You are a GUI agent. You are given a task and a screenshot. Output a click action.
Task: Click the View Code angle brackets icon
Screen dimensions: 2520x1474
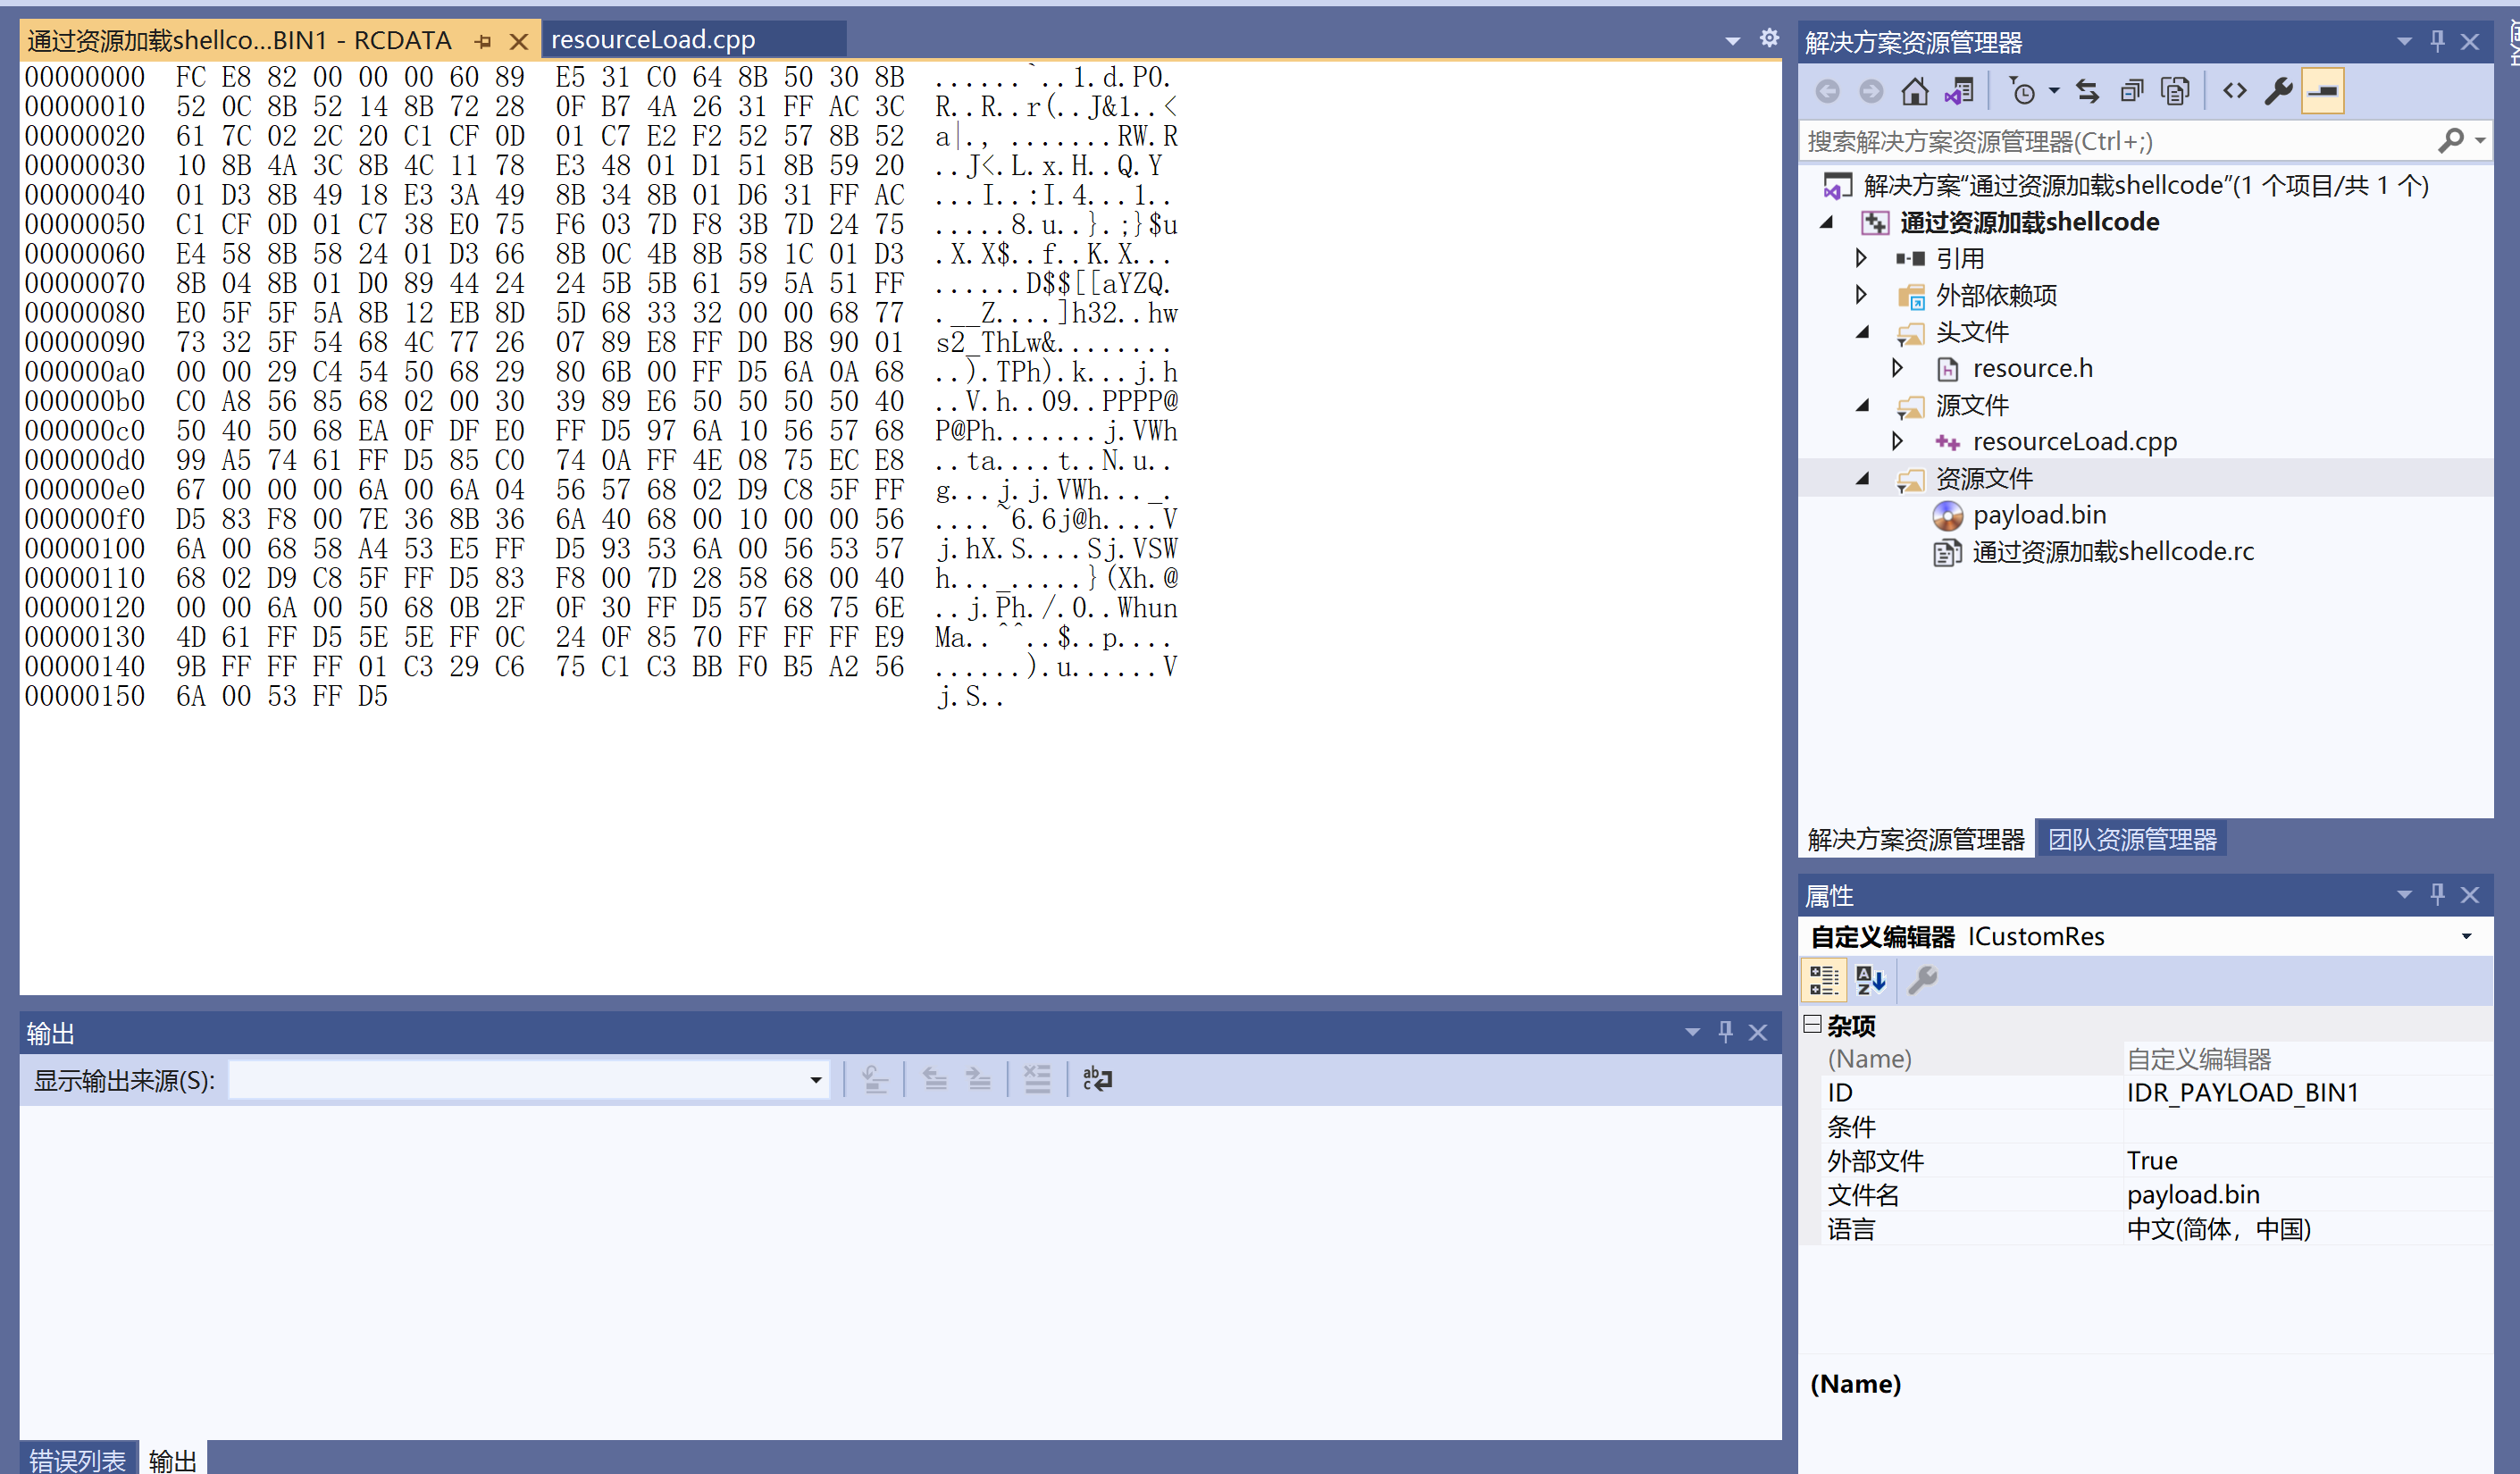pyautogui.click(x=2234, y=92)
